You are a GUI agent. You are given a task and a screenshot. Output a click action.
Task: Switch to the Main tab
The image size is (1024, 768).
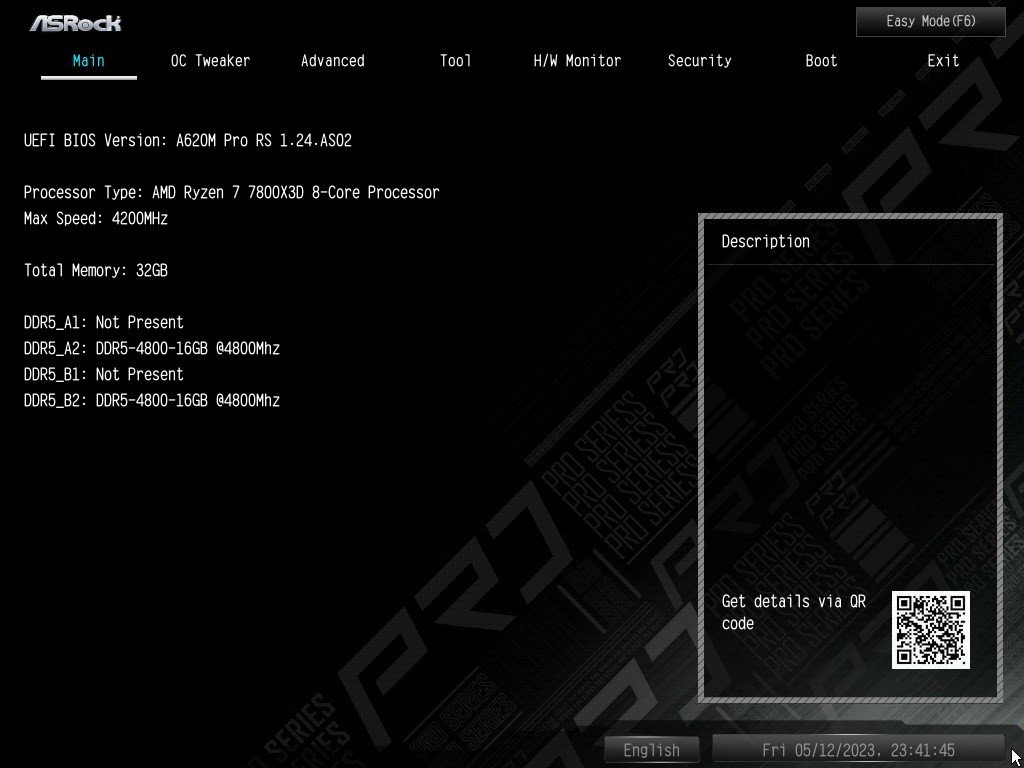click(x=89, y=61)
